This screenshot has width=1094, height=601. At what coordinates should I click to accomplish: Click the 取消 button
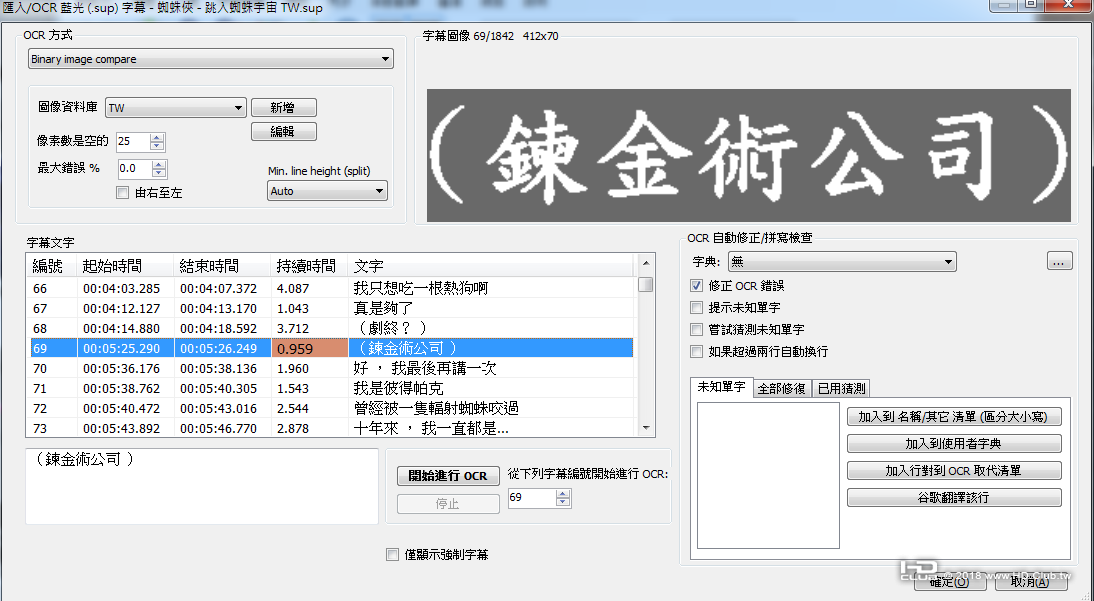(1031, 582)
